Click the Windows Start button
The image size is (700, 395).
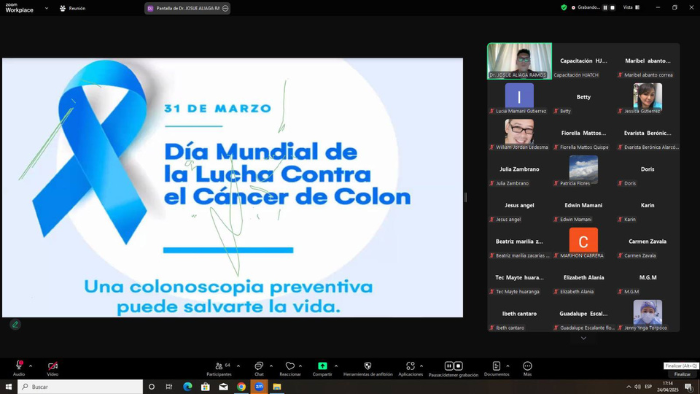8,387
